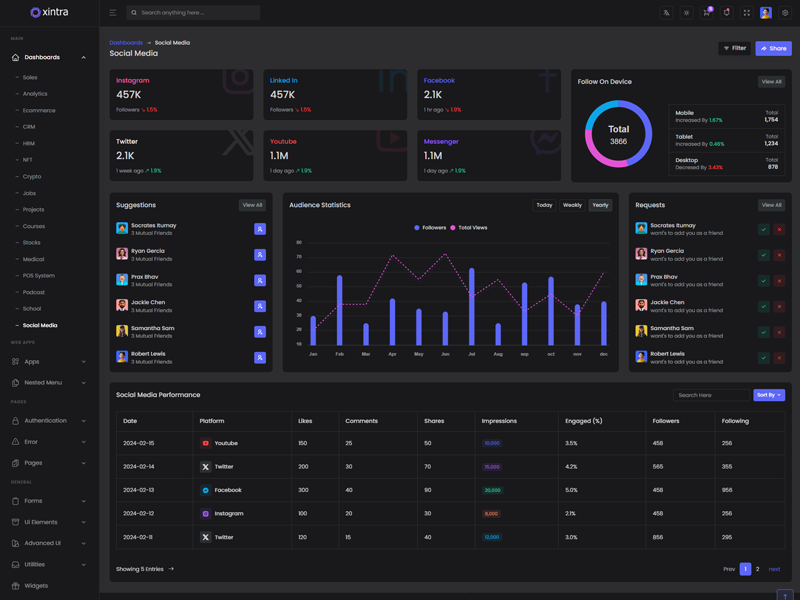Open the shopping cart icon
Screen dimensions: 800x600
[706, 13]
